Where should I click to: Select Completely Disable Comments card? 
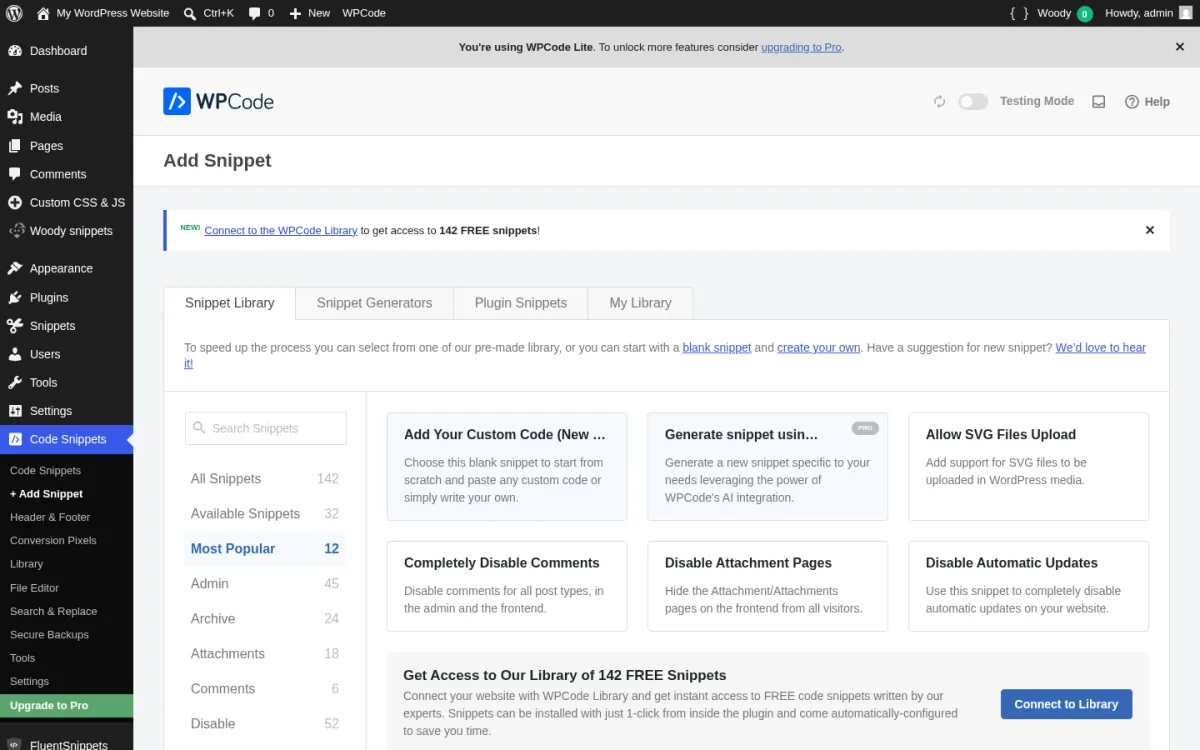(507, 586)
